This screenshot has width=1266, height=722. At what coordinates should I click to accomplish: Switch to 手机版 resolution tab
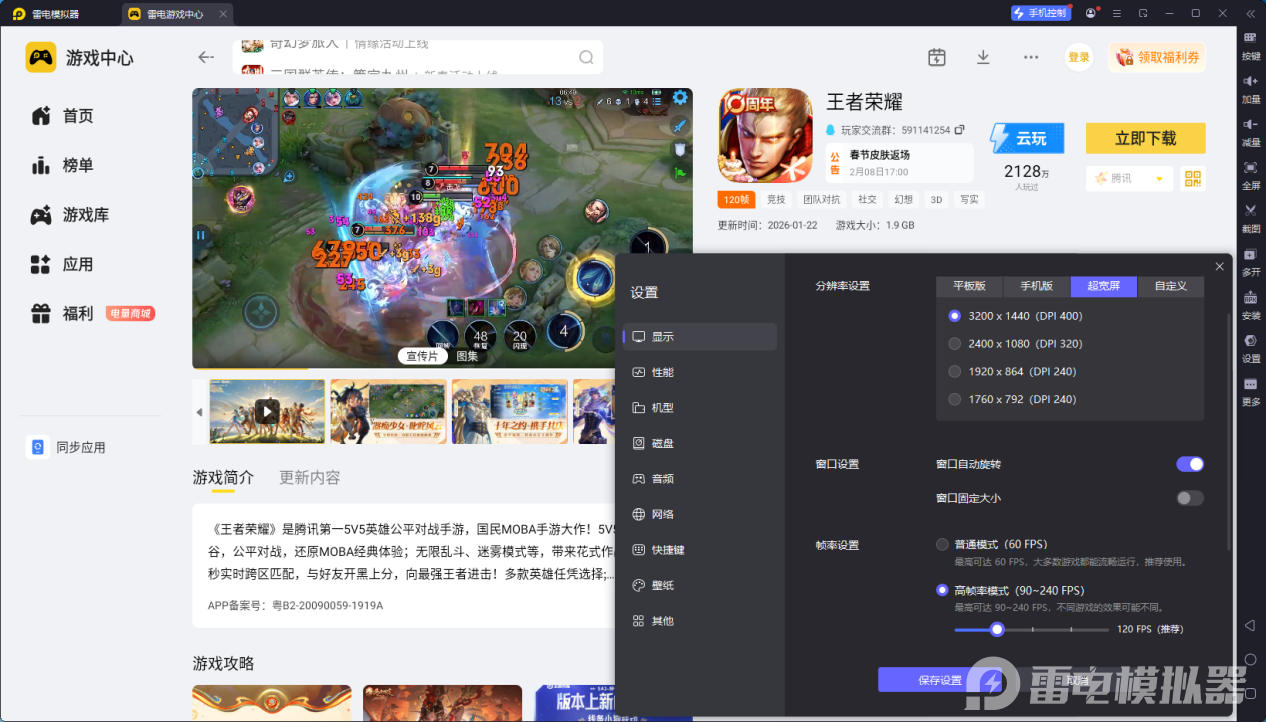pyautogui.click(x=1036, y=286)
